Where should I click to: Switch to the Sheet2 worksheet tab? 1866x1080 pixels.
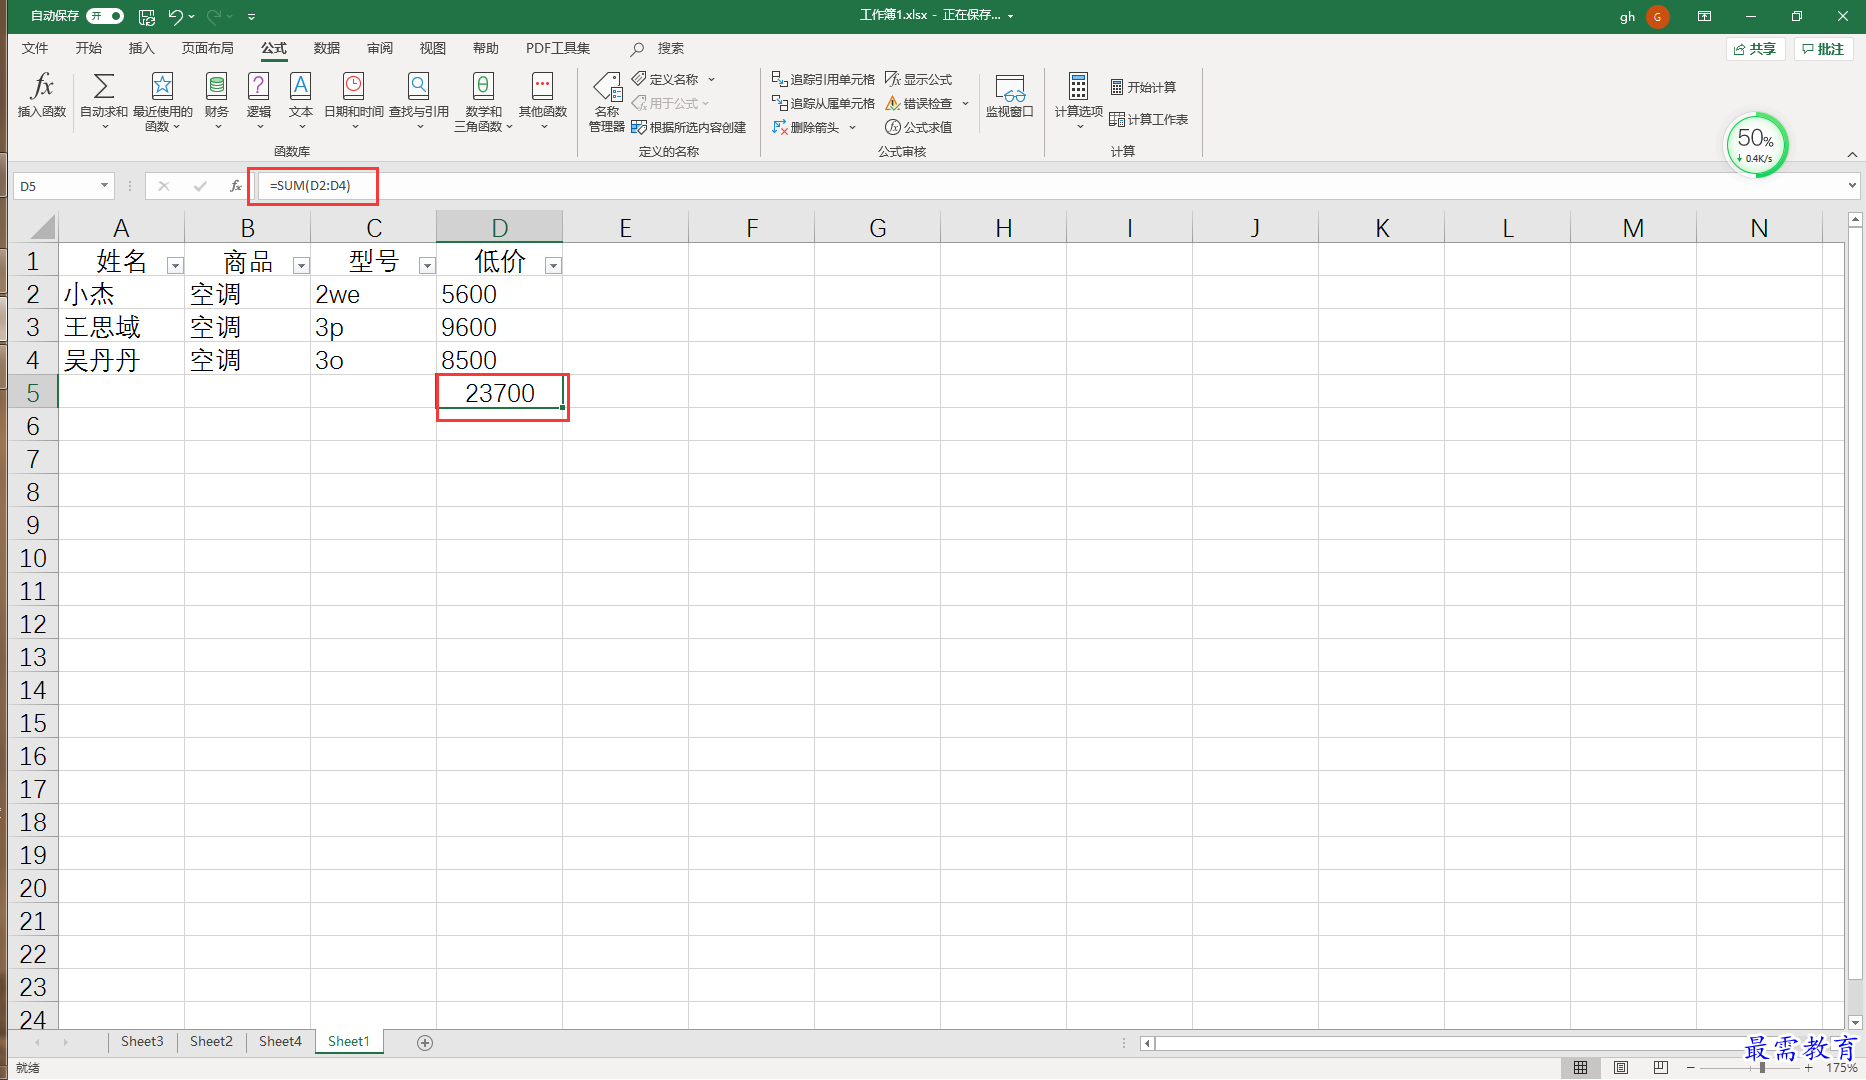pyautogui.click(x=211, y=1042)
